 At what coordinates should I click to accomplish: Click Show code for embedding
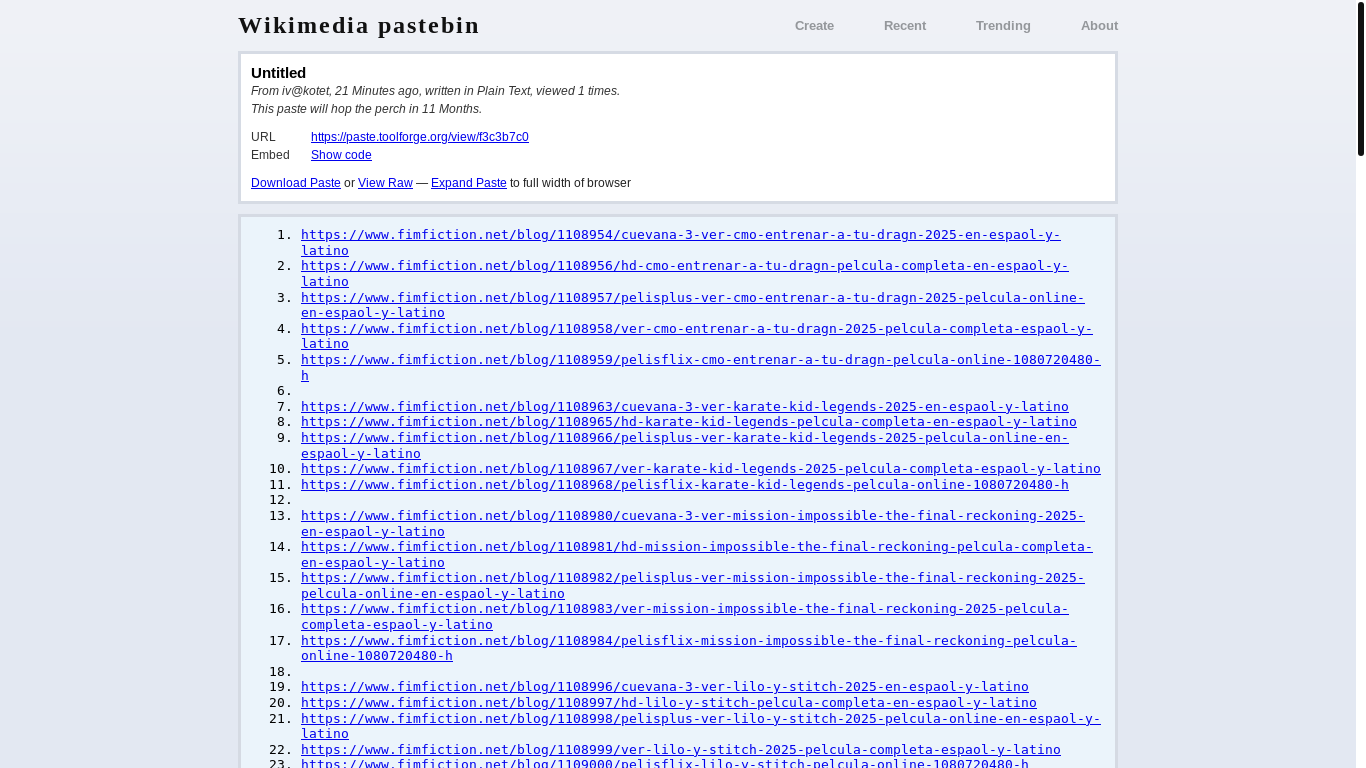(341, 155)
